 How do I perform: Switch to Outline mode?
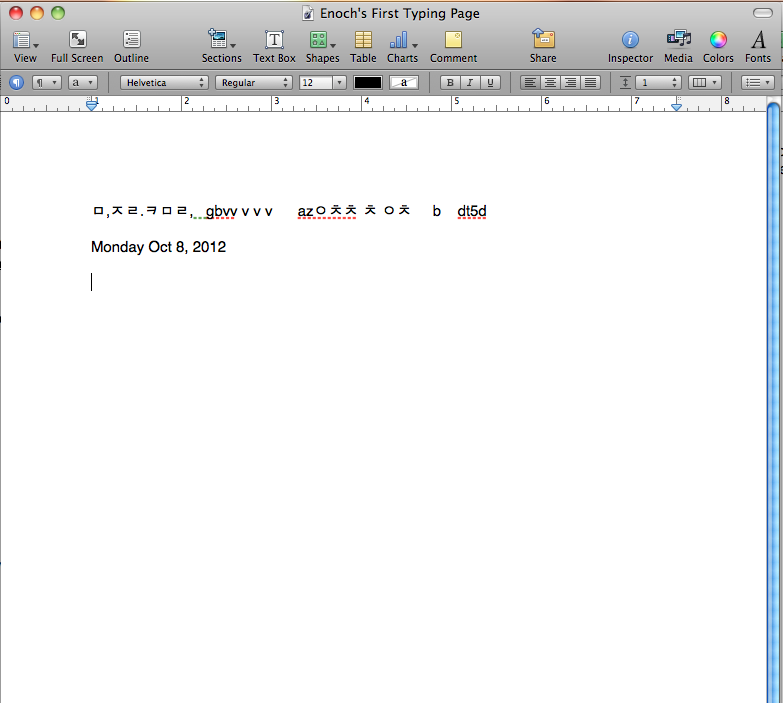click(131, 46)
